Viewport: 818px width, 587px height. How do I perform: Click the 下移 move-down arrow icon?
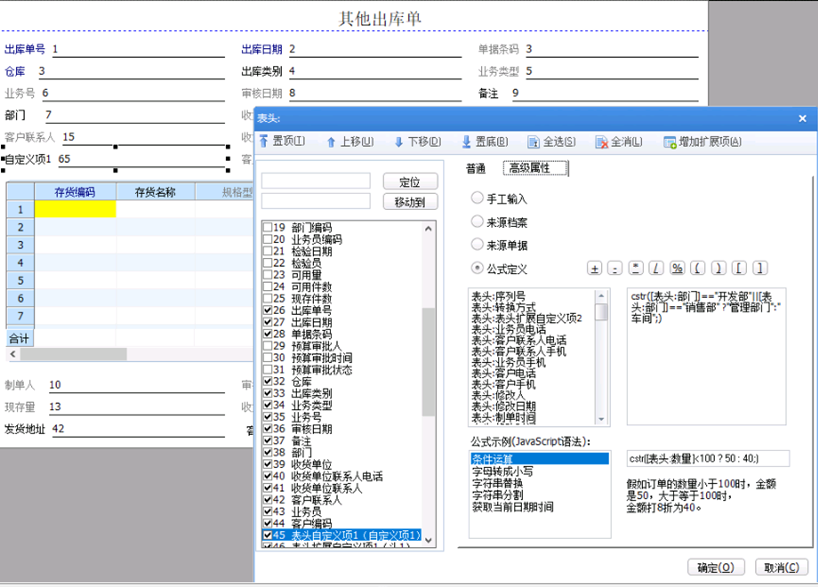point(399,142)
